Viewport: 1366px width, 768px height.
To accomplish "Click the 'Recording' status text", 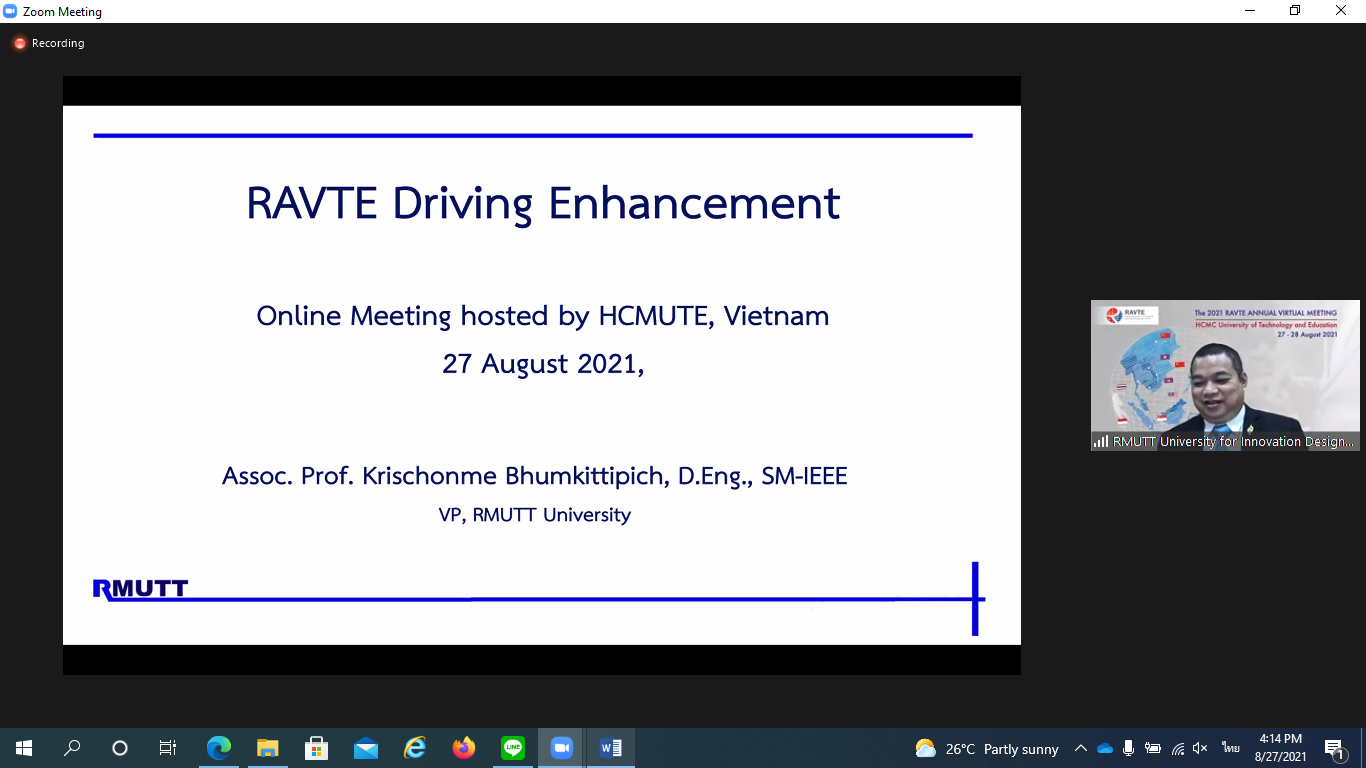I will click(58, 43).
